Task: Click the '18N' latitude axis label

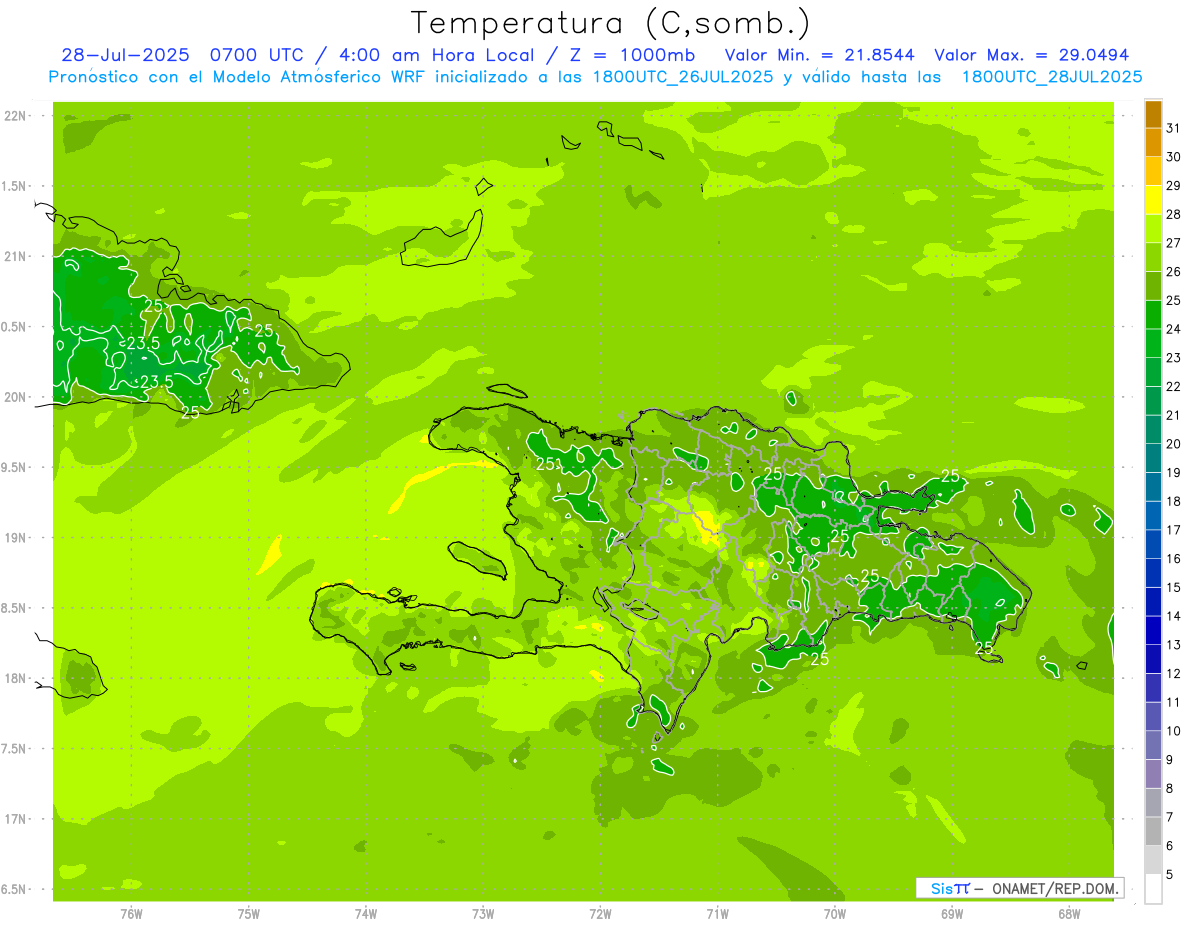Action: pyautogui.click(x=15, y=679)
